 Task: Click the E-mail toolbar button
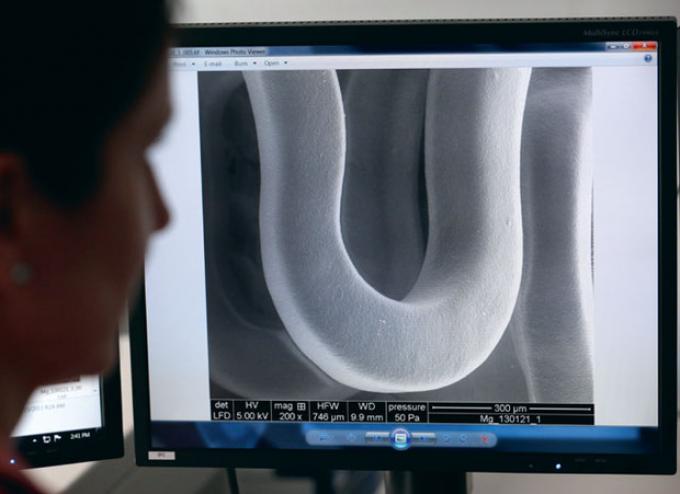tap(212, 64)
